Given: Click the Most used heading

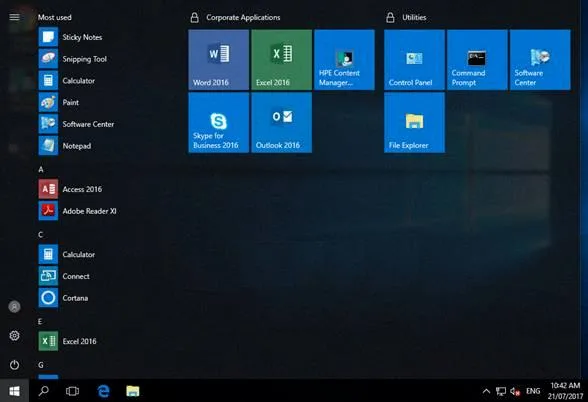Looking at the screenshot, I should point(55,17).
